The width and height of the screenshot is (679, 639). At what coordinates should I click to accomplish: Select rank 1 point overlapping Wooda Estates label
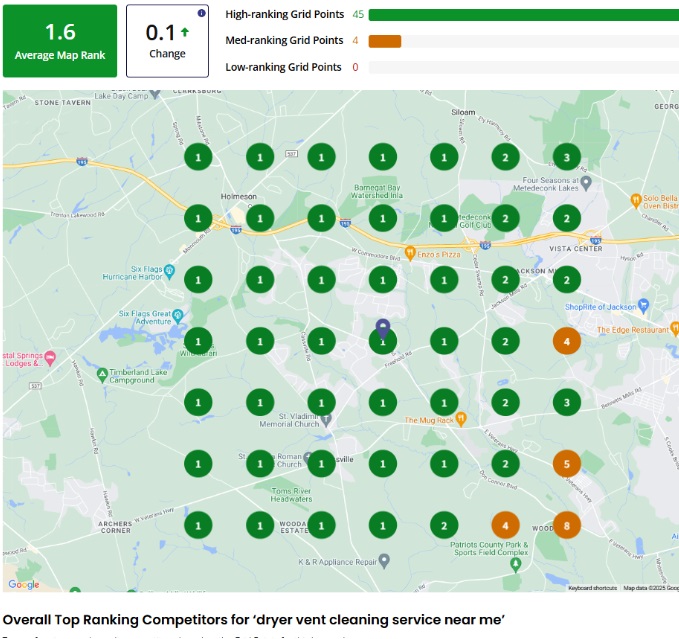(321, 525)
